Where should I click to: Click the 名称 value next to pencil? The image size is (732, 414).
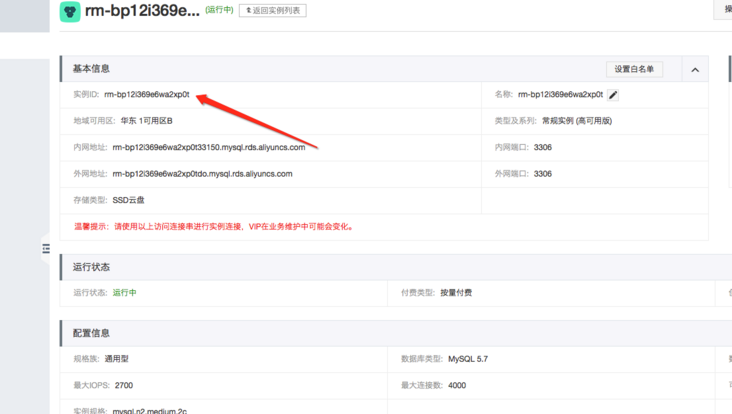tap(560, 94)
